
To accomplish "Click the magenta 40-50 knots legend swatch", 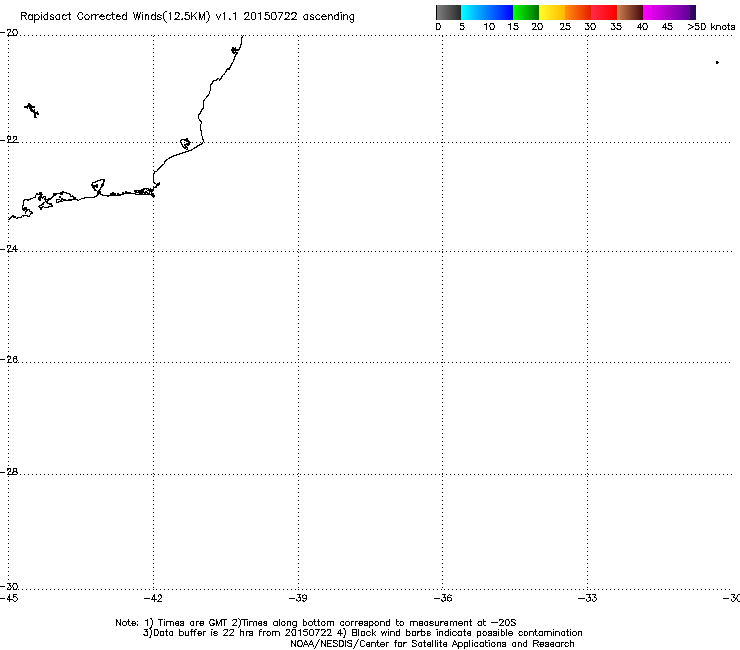I will 666,12.
